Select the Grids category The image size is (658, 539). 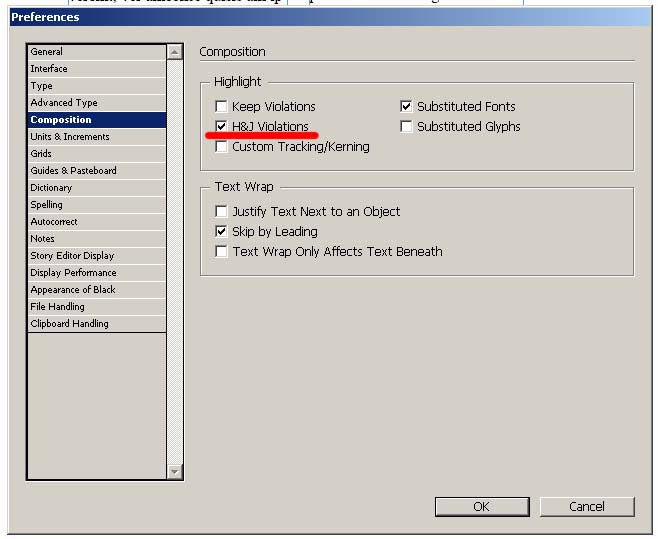click(x=97, y=154)
